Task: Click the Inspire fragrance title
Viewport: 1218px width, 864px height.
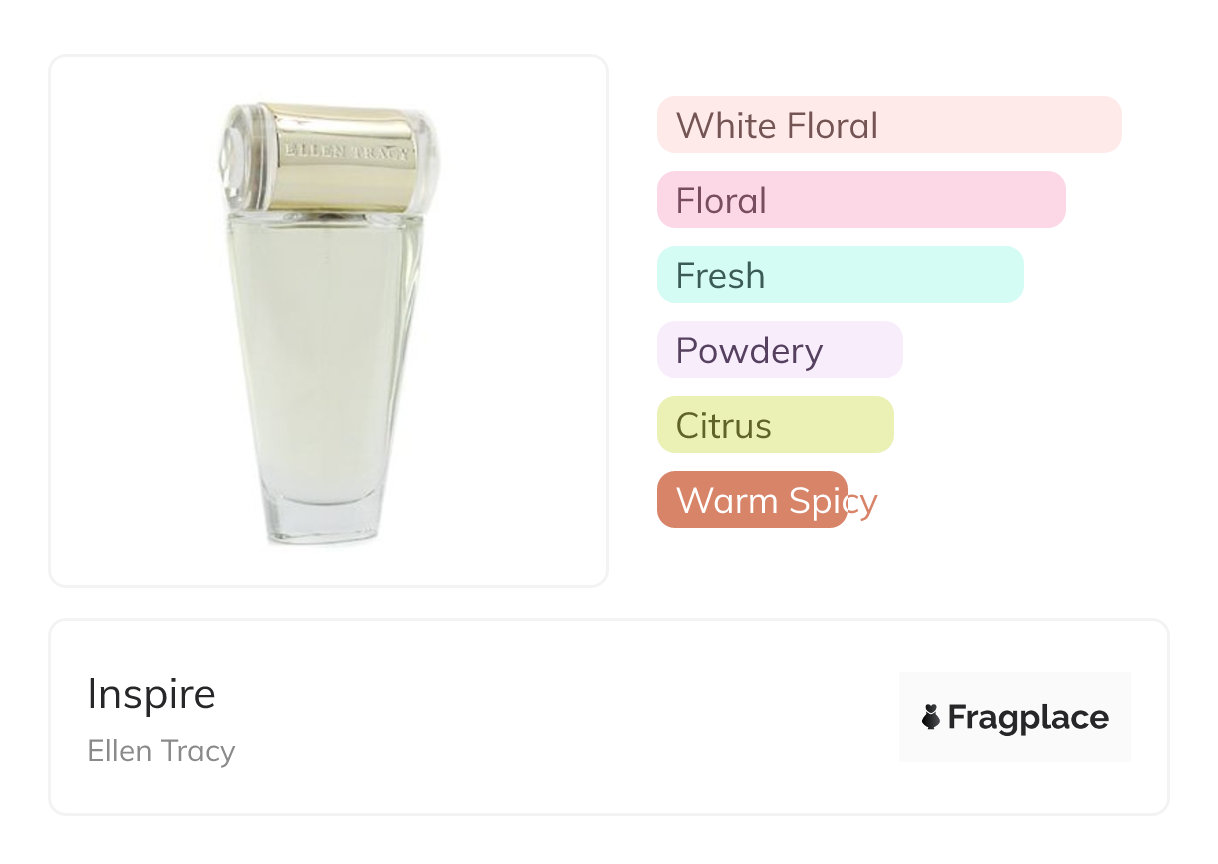Action: tap(151, 693)
